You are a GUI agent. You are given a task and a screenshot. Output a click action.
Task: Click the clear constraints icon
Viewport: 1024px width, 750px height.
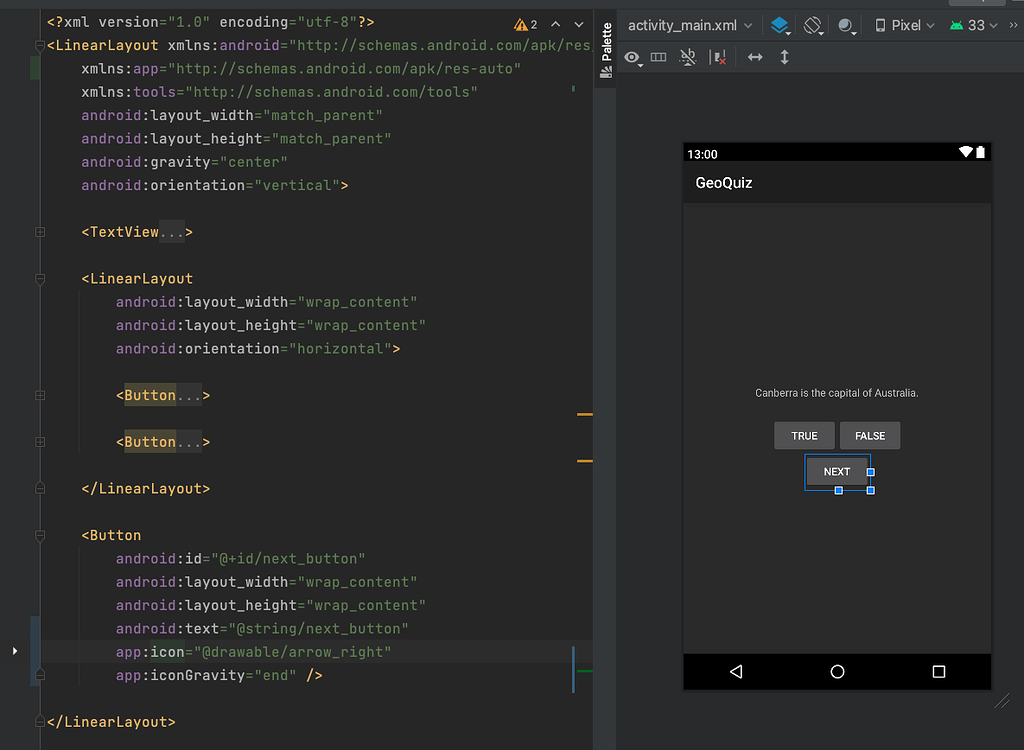click(718, 58)
